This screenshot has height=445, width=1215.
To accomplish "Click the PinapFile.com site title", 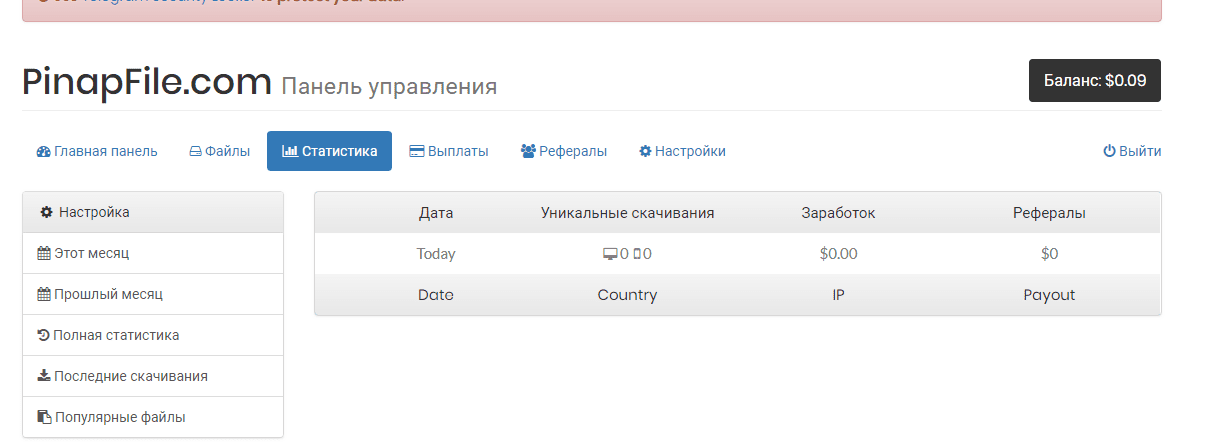I will coord(147,82).
